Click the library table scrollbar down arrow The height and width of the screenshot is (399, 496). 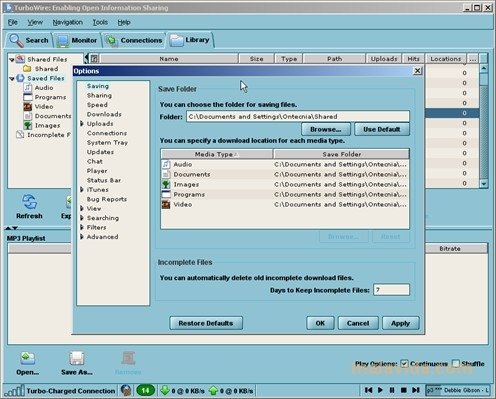coord(484,183)
